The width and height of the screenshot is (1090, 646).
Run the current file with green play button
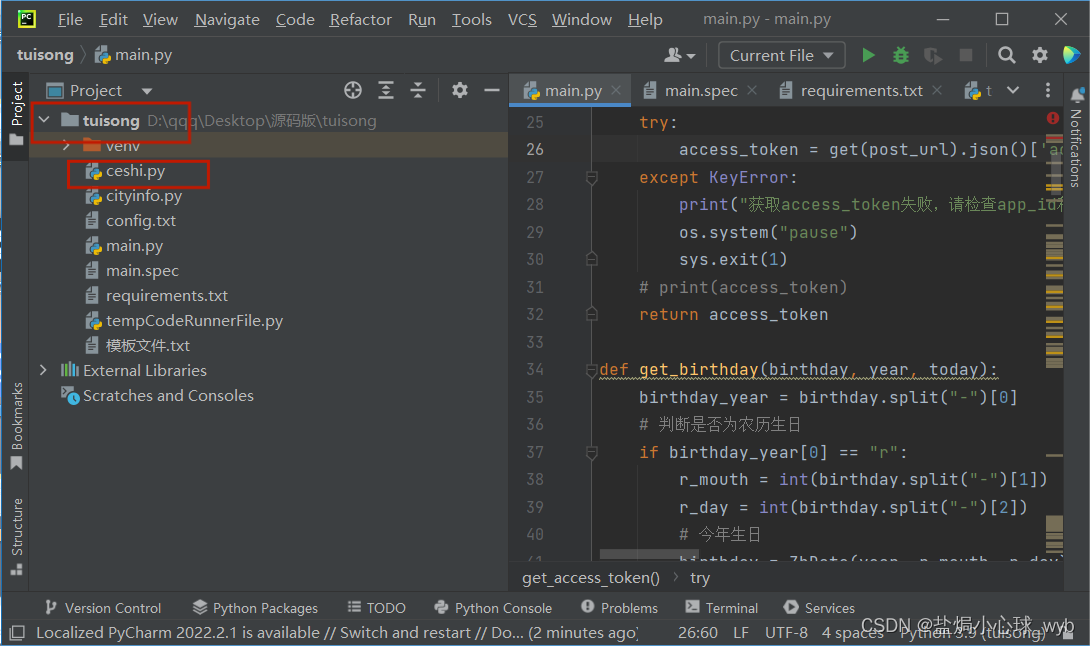[x=868, y=55]
